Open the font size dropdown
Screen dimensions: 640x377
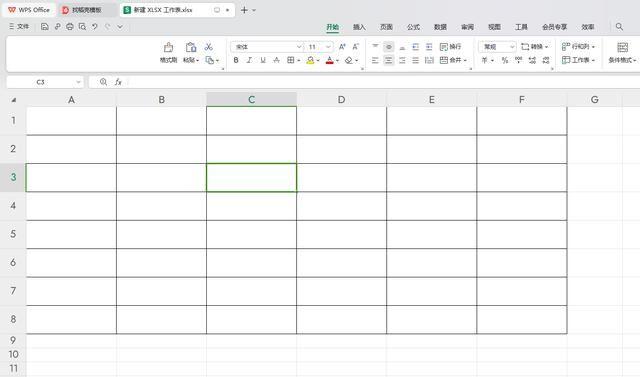coord(328,47)
